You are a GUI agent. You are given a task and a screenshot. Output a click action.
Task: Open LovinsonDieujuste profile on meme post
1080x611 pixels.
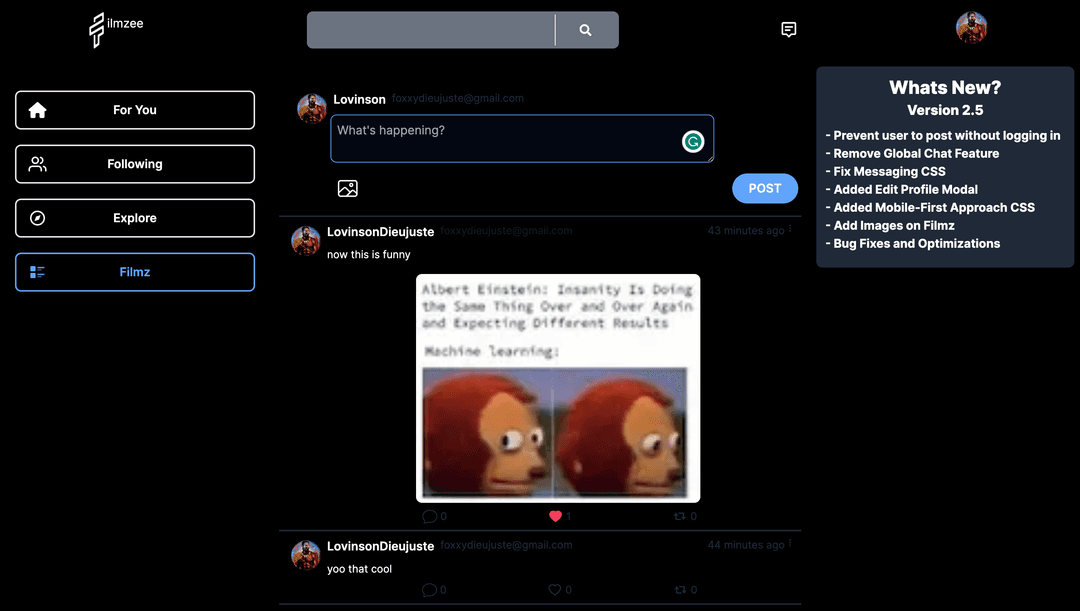(380, 232)
